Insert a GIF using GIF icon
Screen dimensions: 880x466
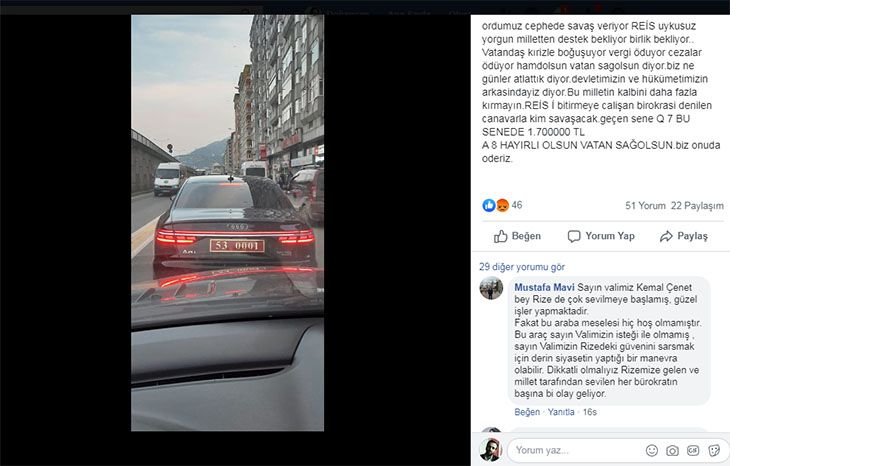pos(693,450)
